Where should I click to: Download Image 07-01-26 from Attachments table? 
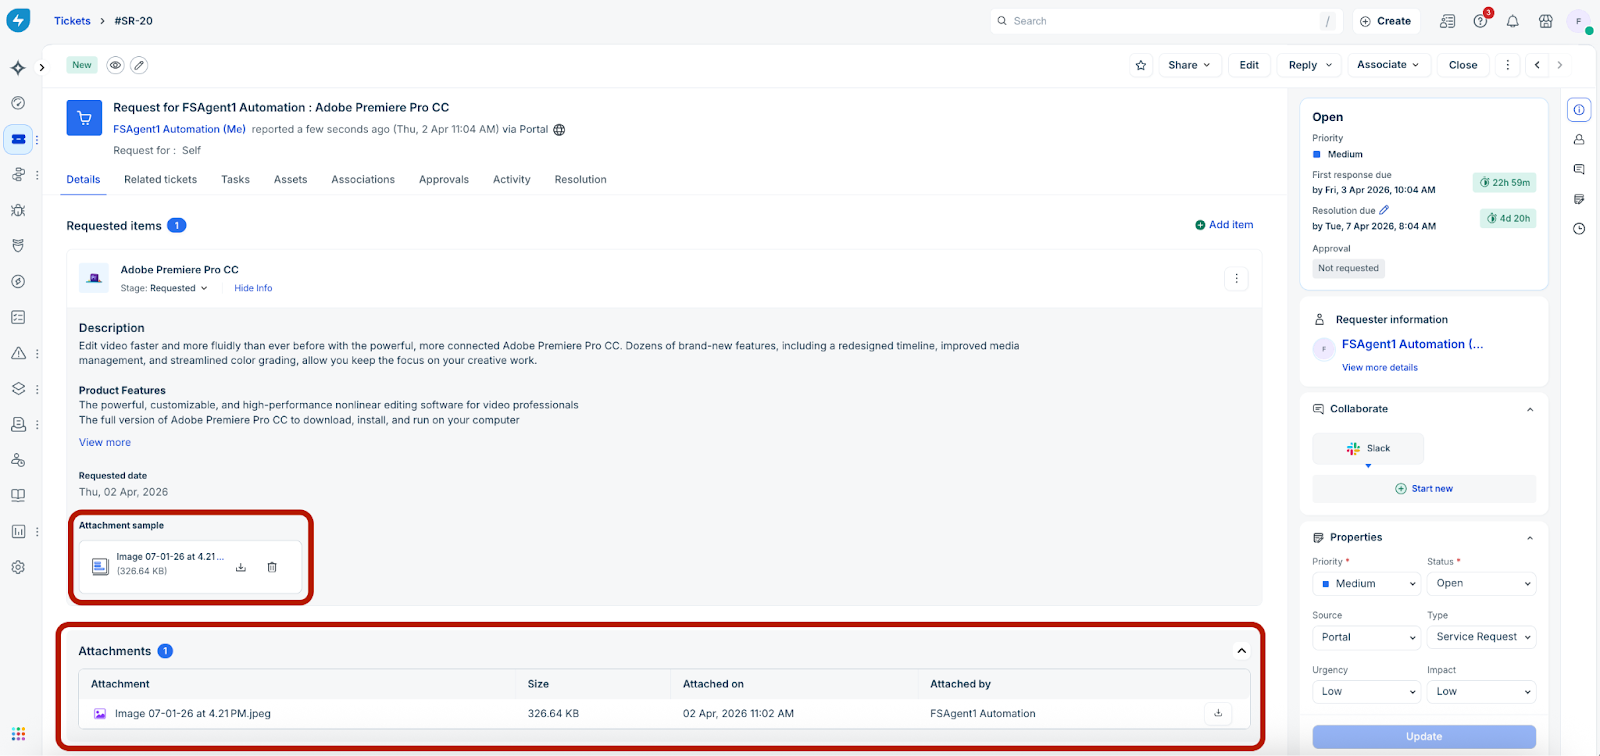(x=1218, y=713)
